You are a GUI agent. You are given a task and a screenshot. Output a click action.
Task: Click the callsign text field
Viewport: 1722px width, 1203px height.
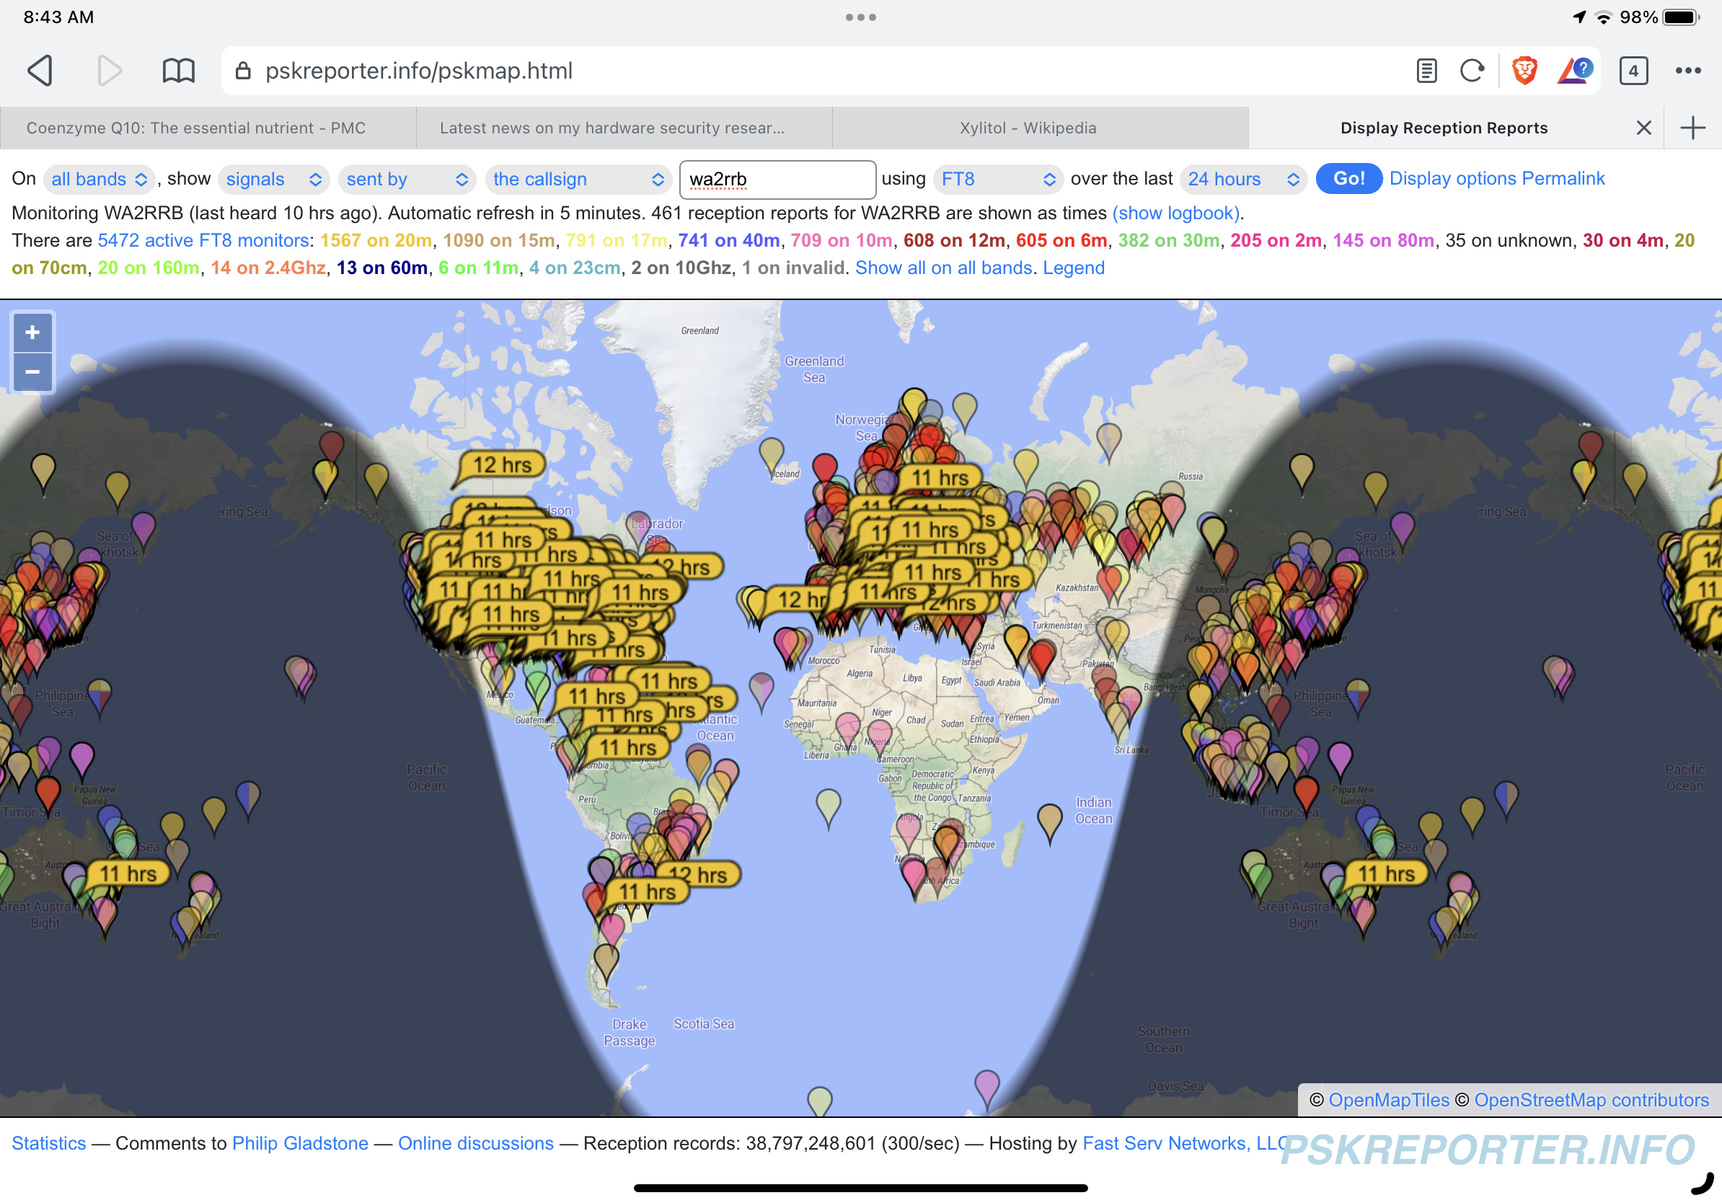[x=777, y=179]
